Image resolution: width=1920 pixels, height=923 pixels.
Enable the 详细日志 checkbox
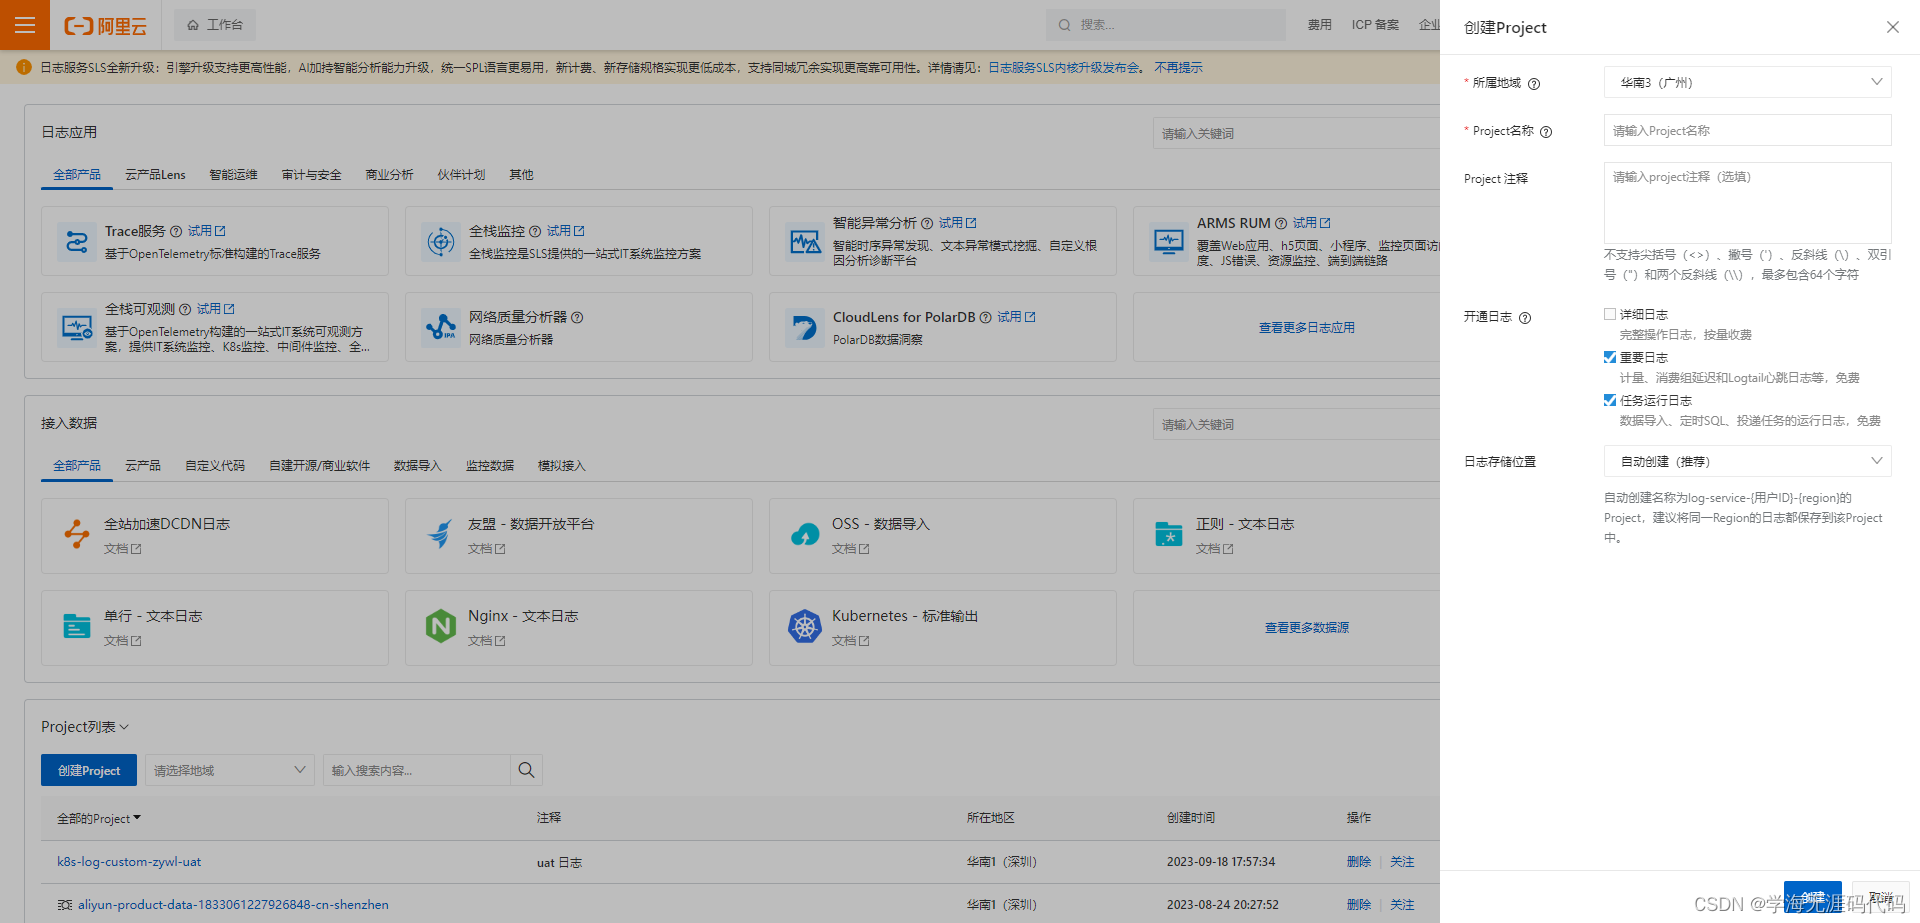[1610, 314]
